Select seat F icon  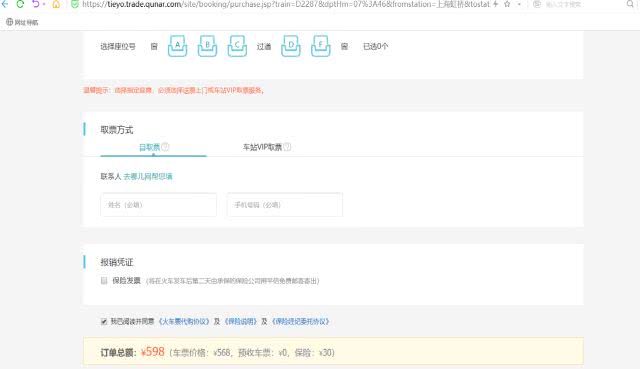(x=321, y=46)
